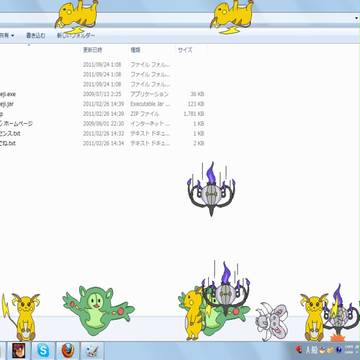This screenshot has width=360, height=360.
Task: Click the 2 KB size cell
Action: point(198,143)
